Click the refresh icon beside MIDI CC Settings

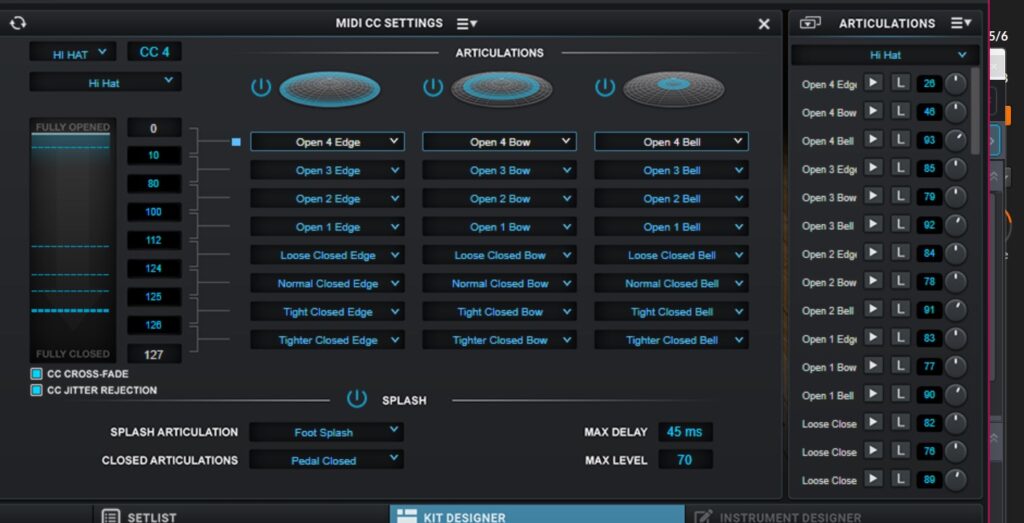pyautogui.click(x=17, y=23)
